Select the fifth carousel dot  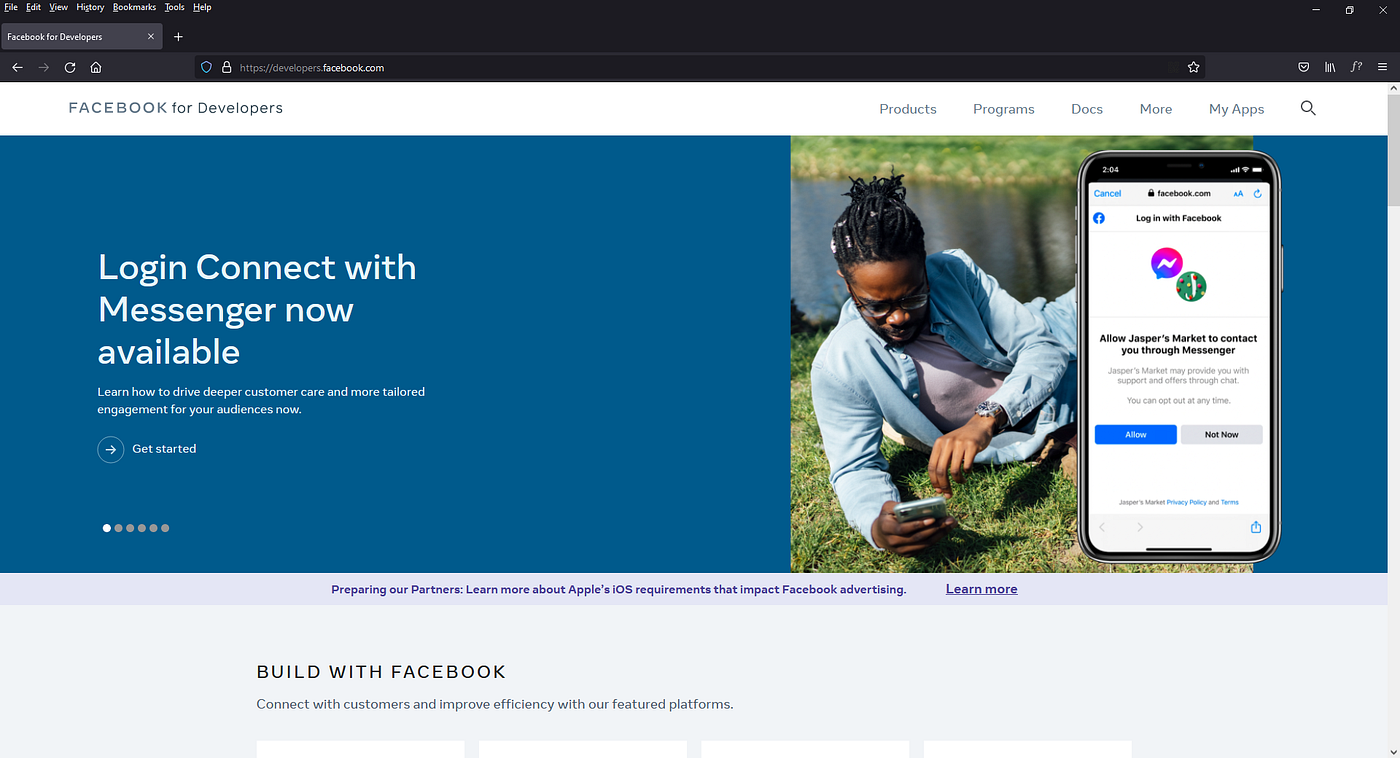pos(153,528)
